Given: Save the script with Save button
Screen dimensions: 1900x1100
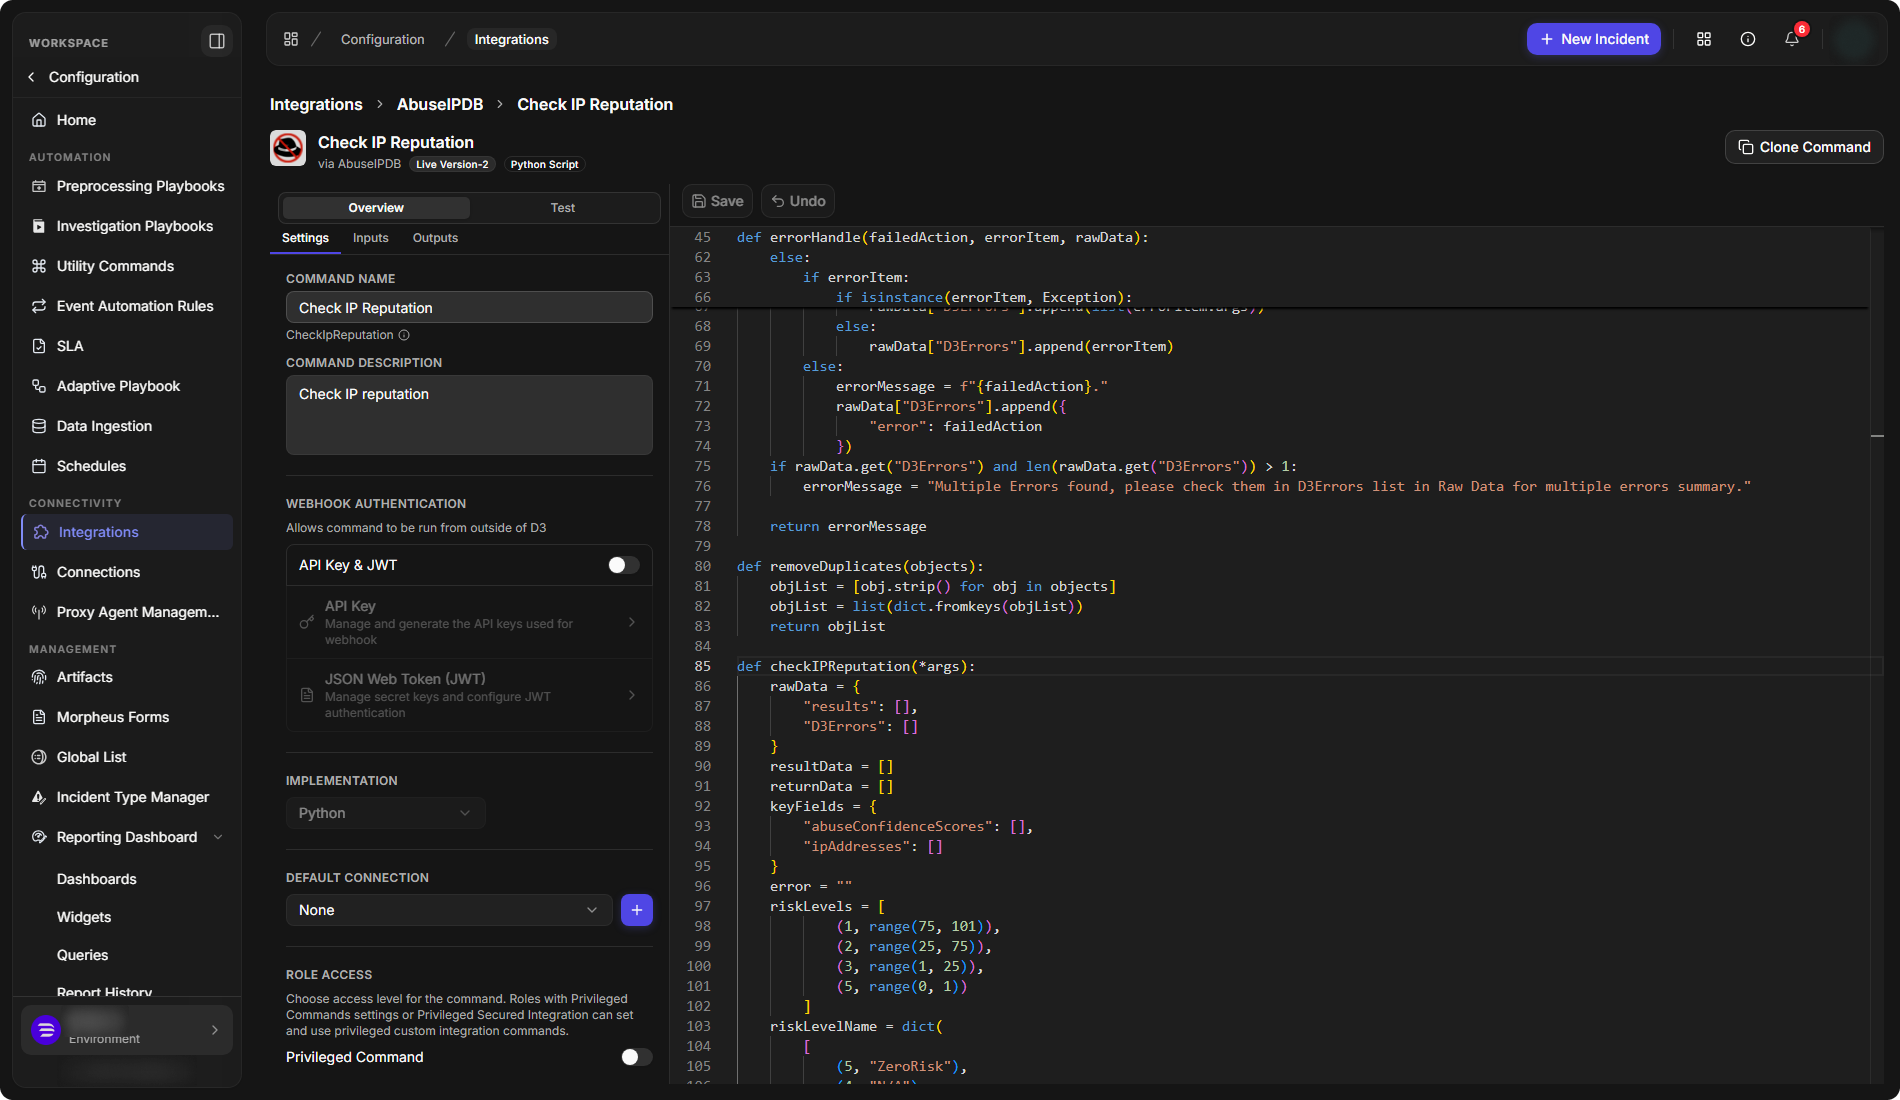Looking at the screenshot, I should tap(718, 201).
